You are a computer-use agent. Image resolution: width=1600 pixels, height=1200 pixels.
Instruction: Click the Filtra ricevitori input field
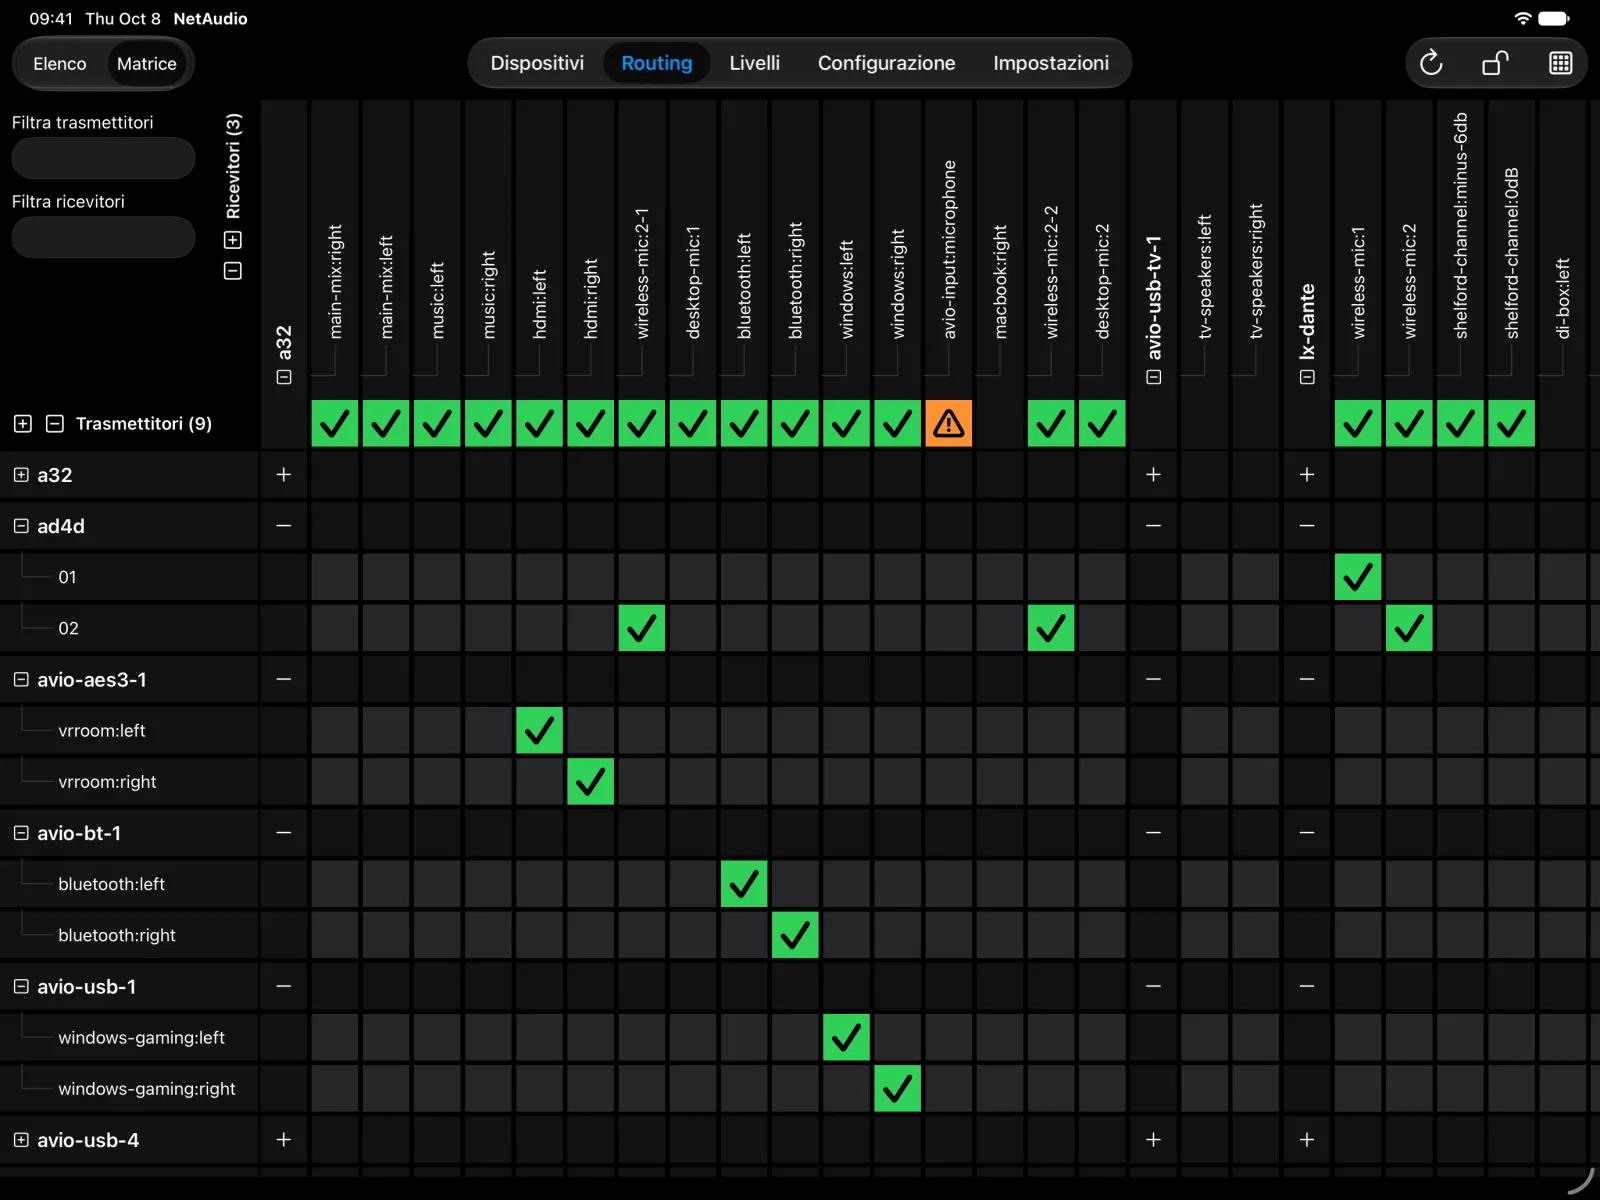point(103,237)
